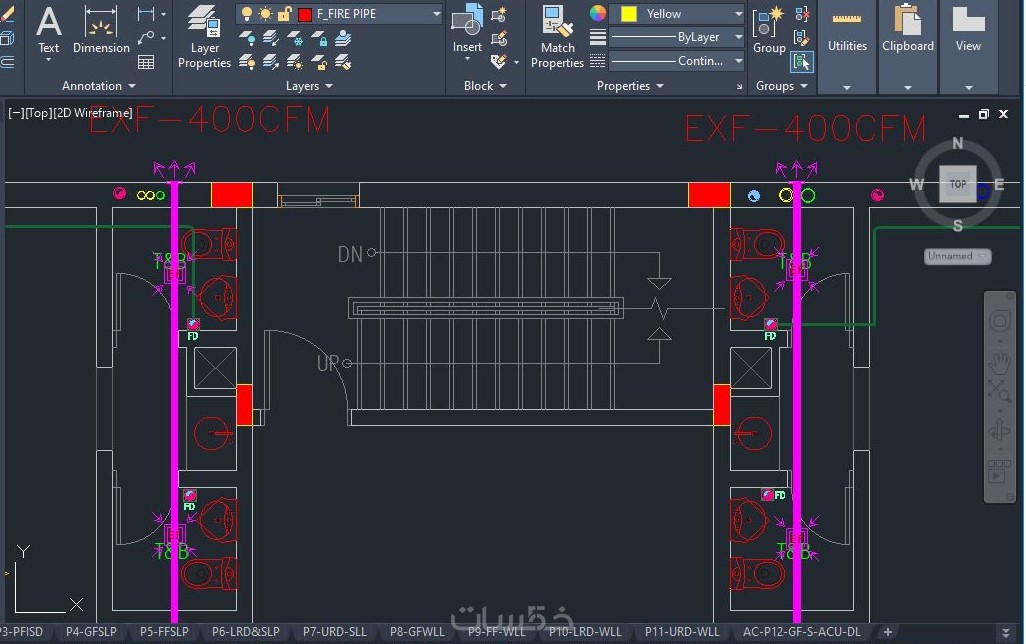
Task: Insert a Table from Annotation panel
Action: coord(146,62)
